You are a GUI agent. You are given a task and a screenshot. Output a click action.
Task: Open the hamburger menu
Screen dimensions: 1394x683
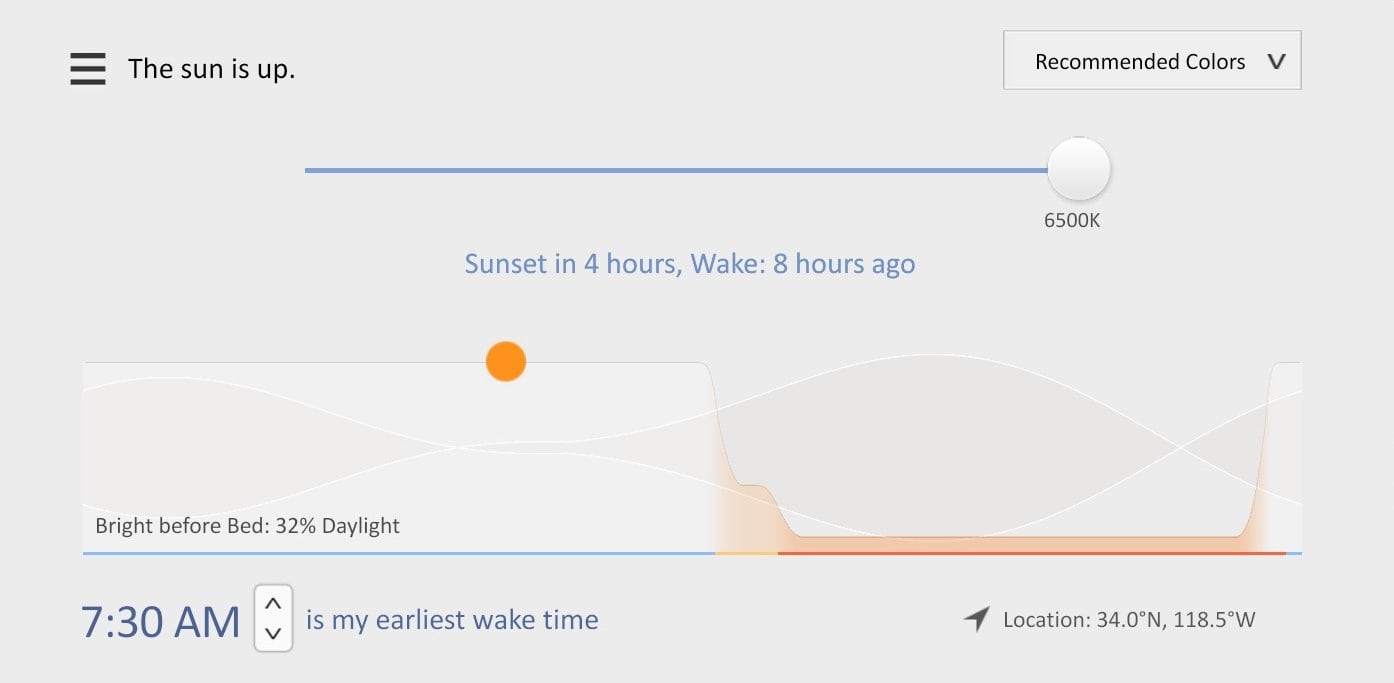coord(88,68)
